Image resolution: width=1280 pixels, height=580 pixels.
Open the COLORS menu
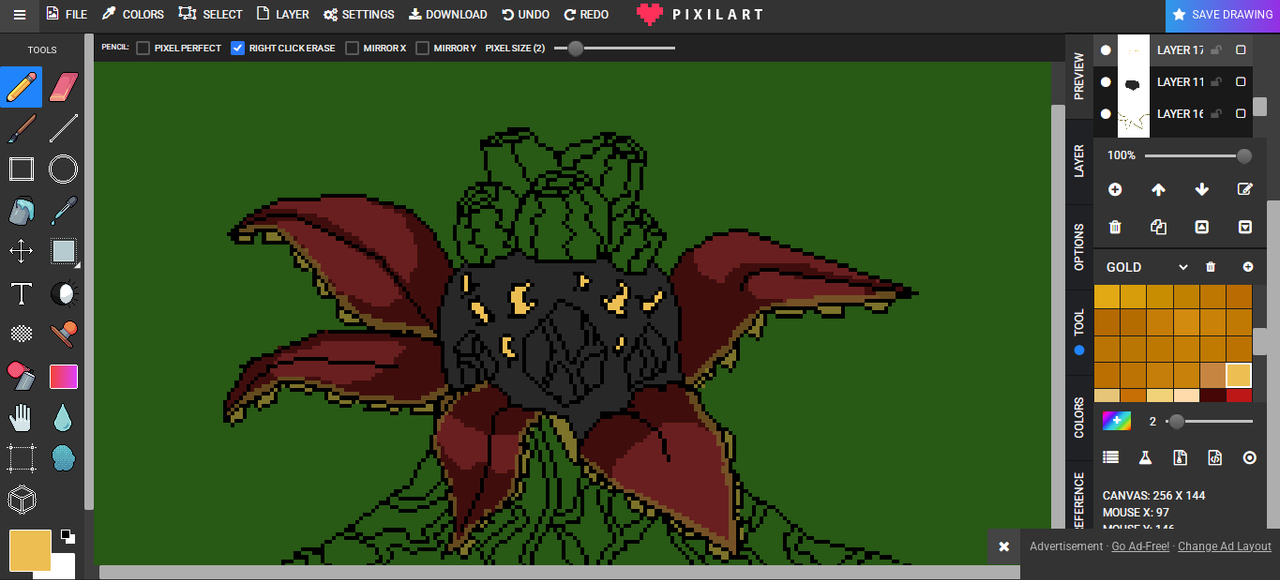(133, 14)
